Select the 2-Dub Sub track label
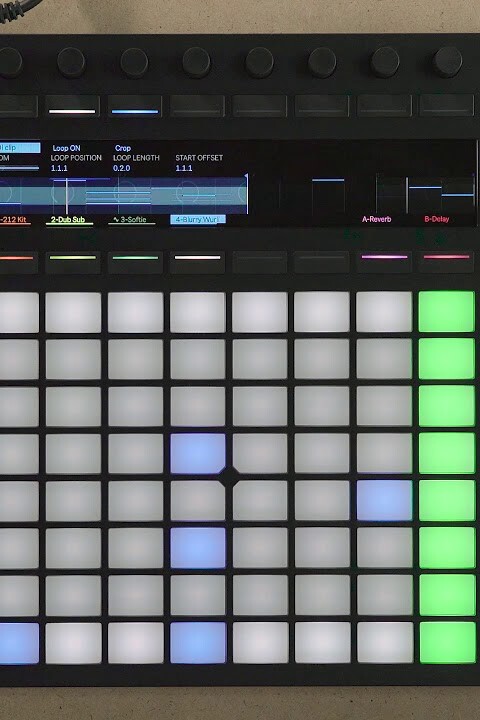This screenshot has height=720, width=480. pyautogui.click(x=68, y=219)
